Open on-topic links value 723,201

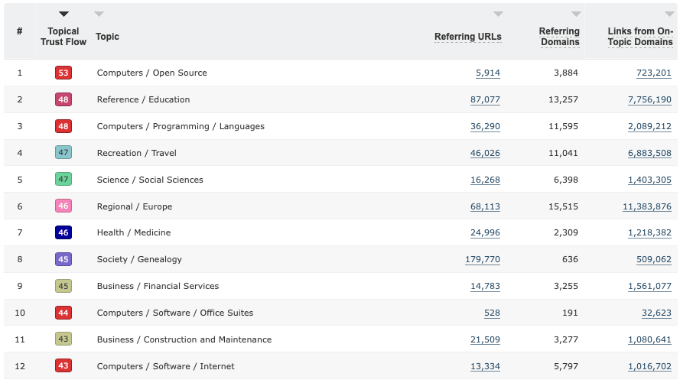click(x=654, y=73)
